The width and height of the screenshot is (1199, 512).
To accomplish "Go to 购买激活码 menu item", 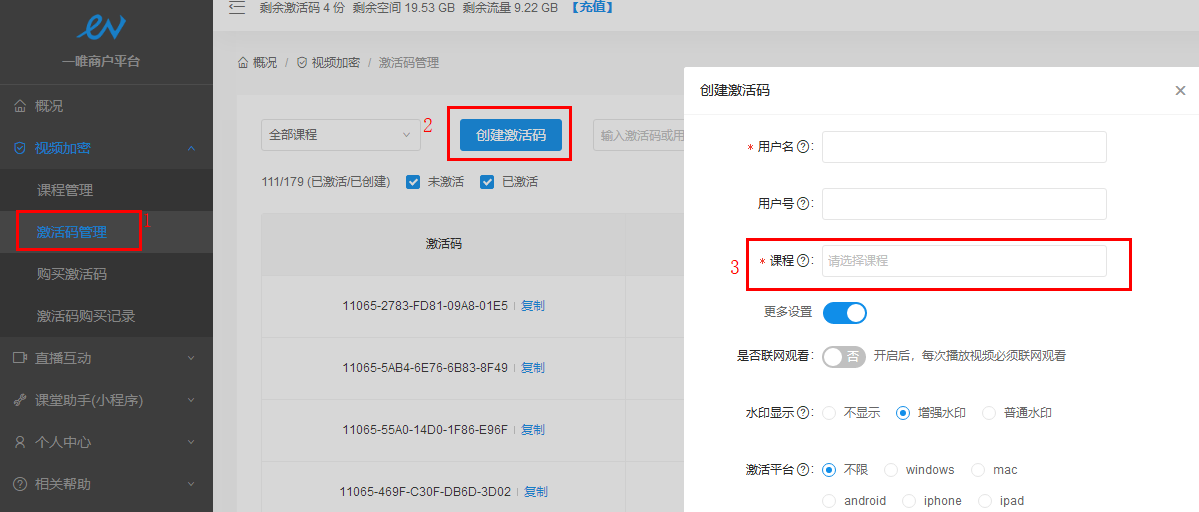I will pyautogui.click(x=72, y=274).
